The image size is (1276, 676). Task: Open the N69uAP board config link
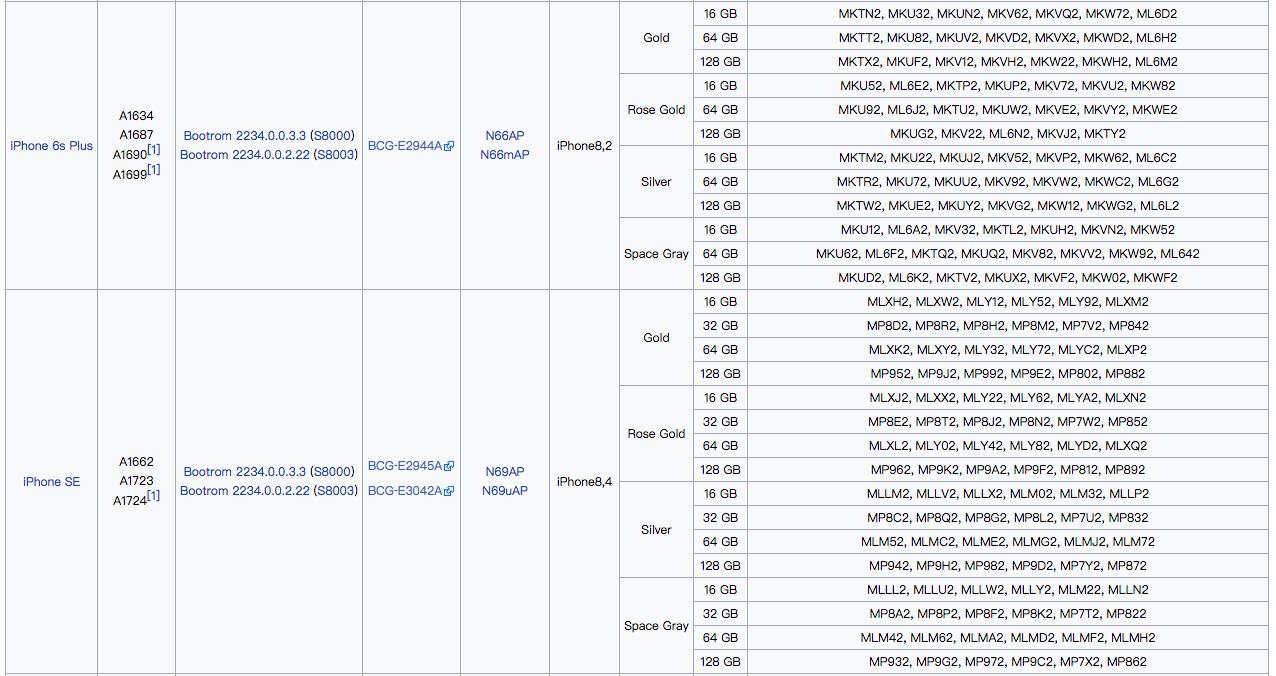tap(505, 491)
